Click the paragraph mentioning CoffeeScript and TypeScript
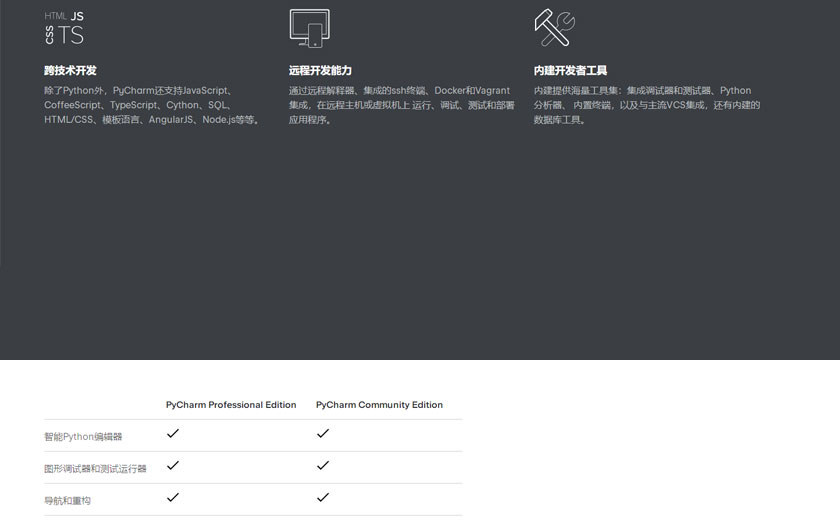This screenshot has width=840, height=521. point(153,105)
